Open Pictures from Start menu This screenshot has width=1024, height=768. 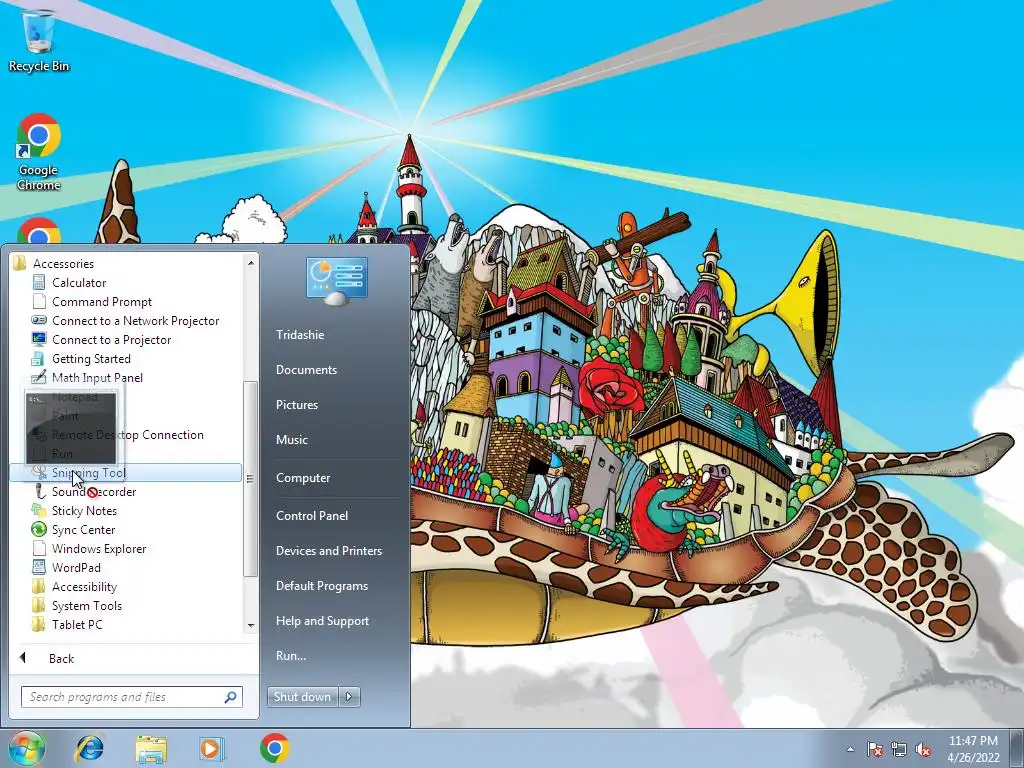click(x=297, y=405)
